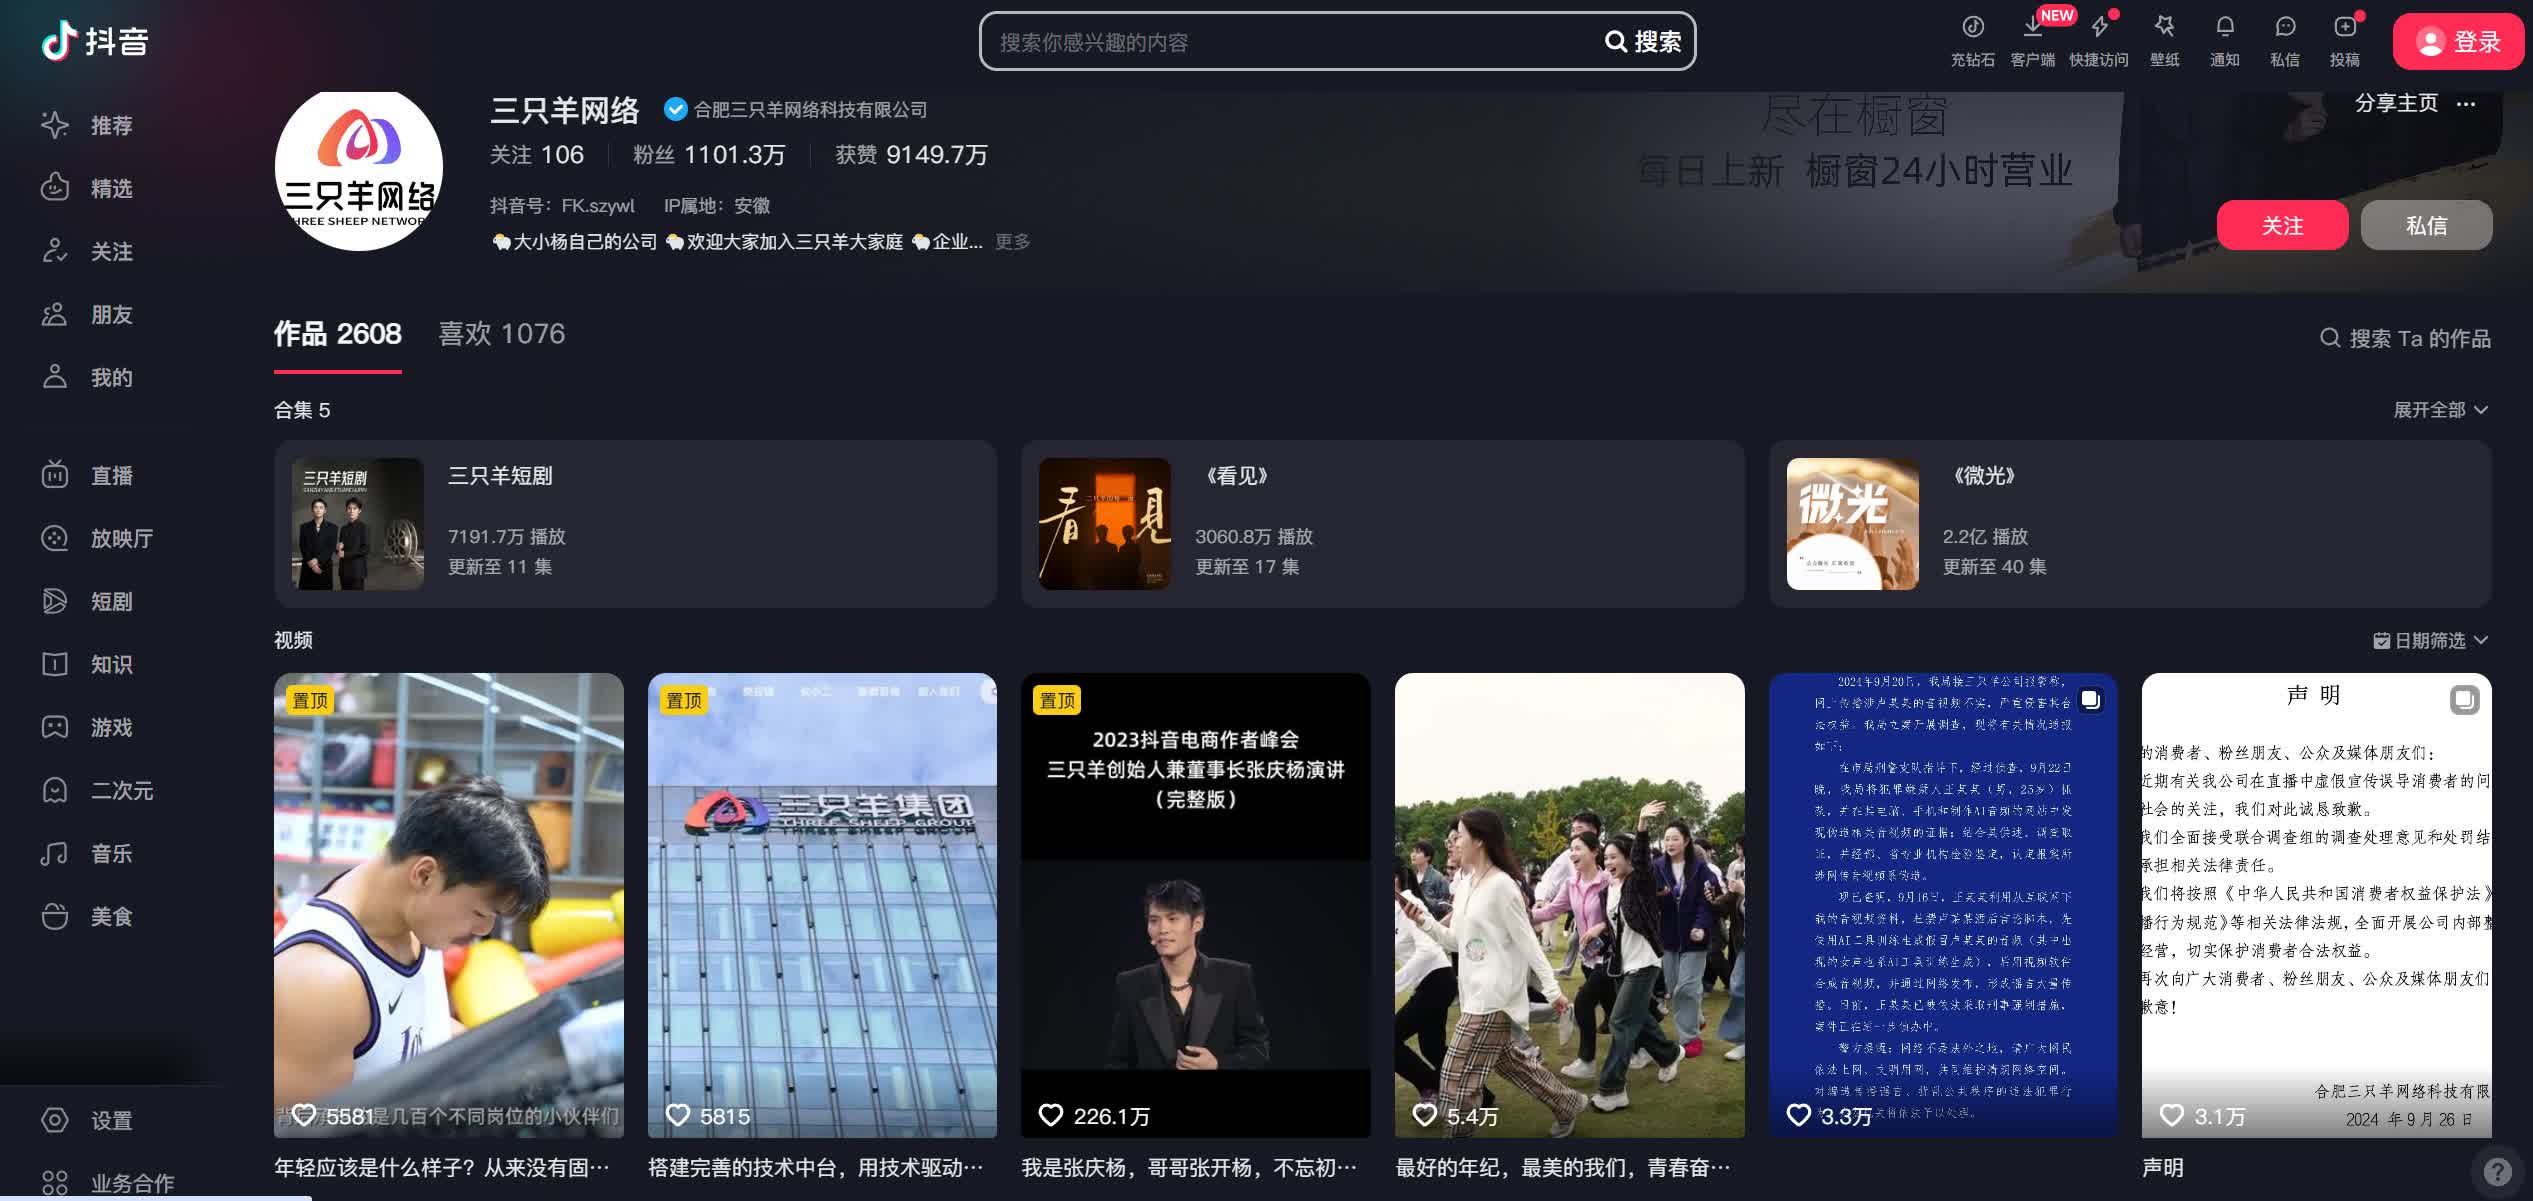Click the 合集 5 heading
The width and height of the screenshot is (2533, 1201).
[x=302, y=410]
